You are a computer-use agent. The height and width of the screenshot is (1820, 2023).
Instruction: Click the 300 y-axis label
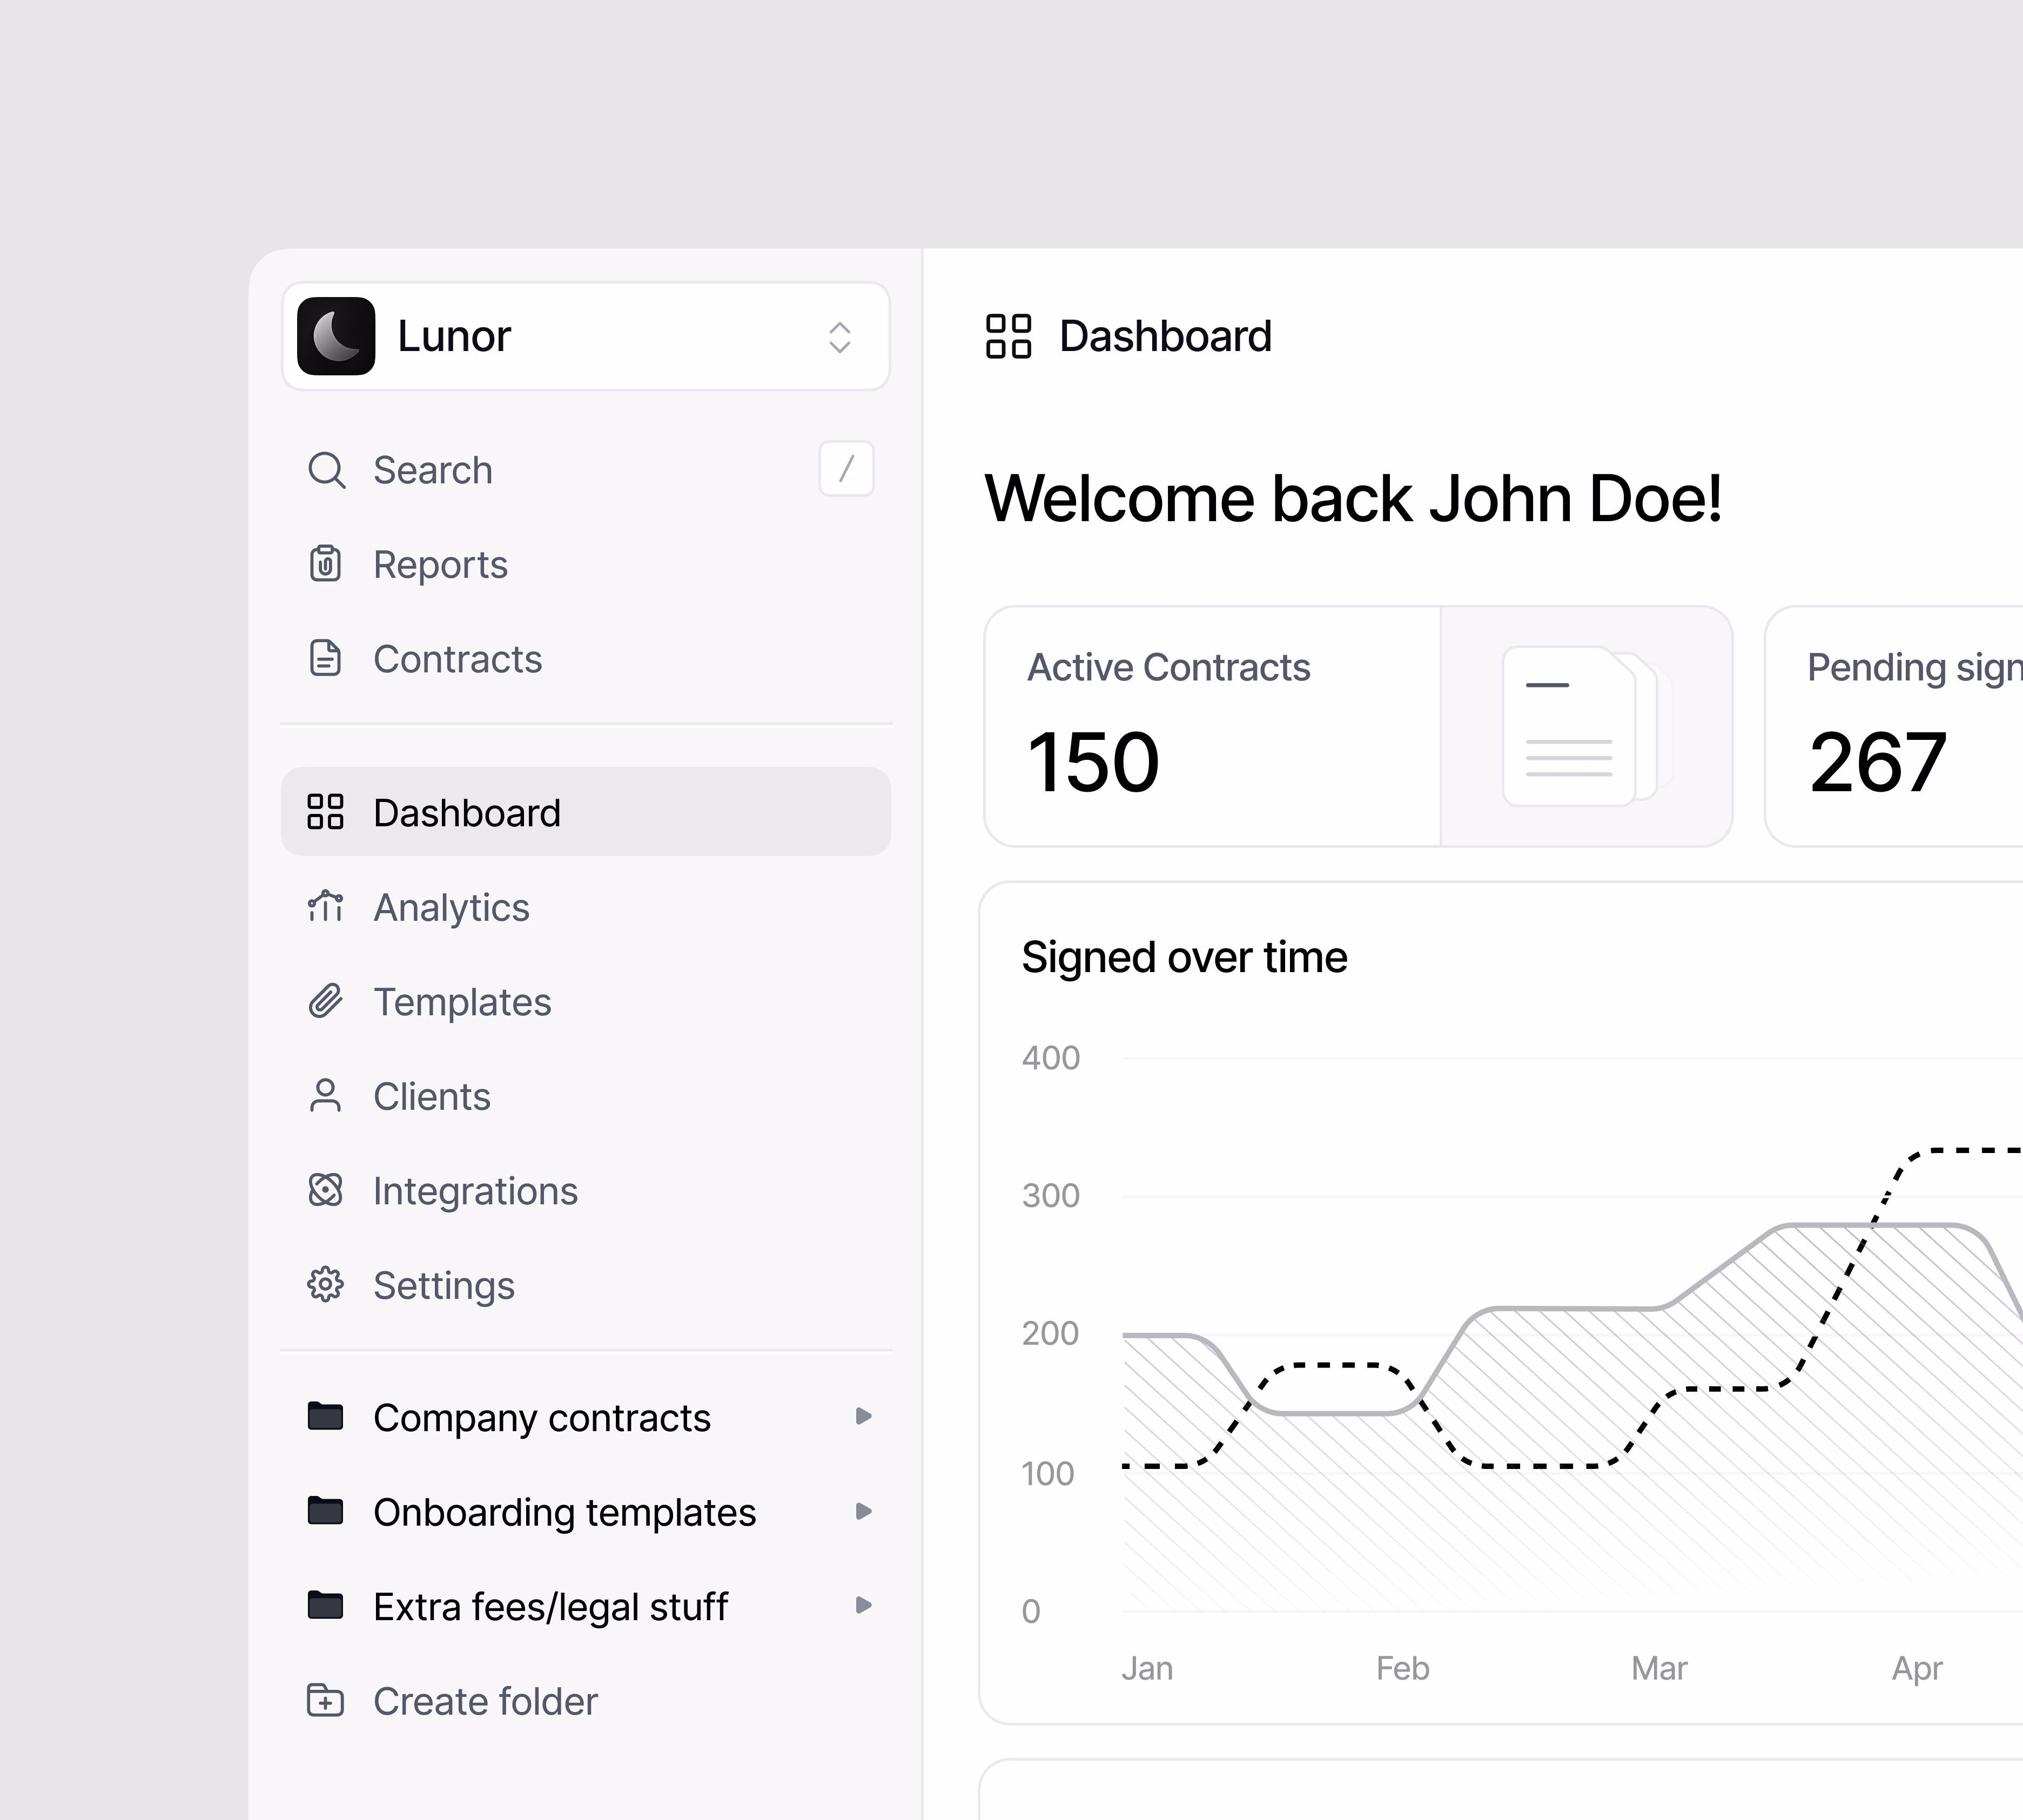(x=1051, y=1196)
